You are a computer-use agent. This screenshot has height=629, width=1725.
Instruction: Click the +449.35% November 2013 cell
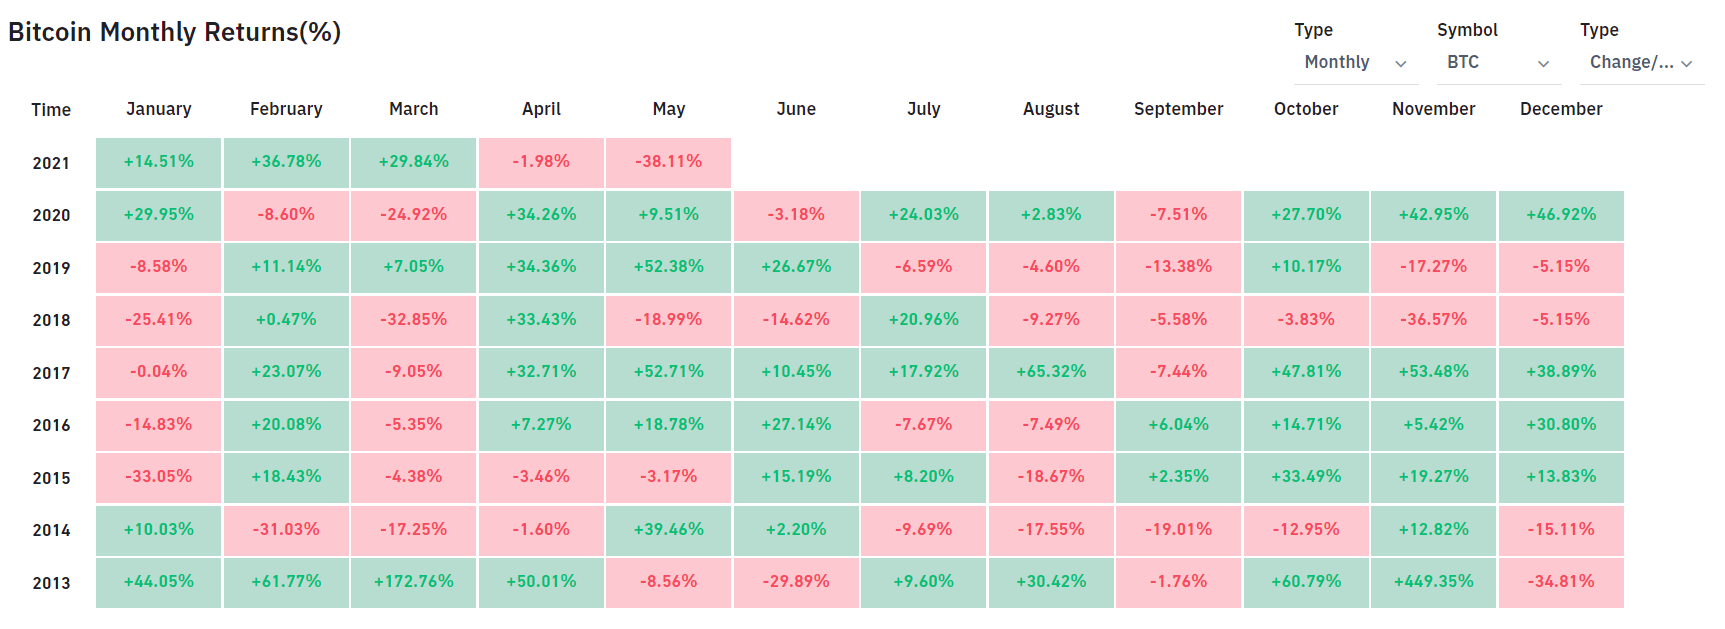1433,582
